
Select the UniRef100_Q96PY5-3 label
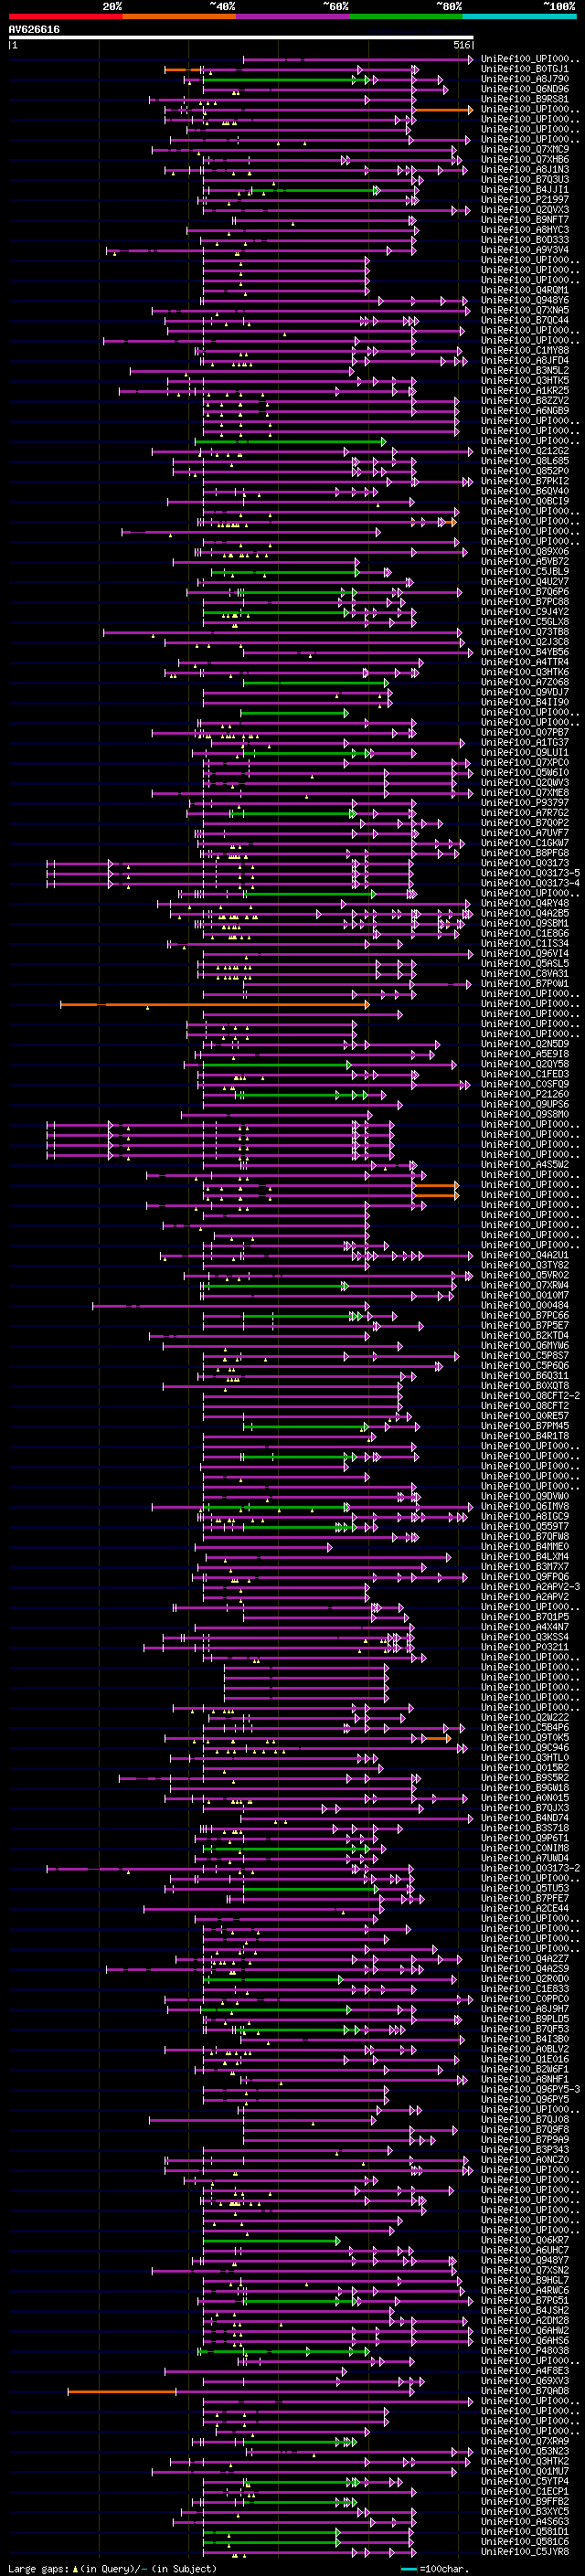click(530, 2089)
